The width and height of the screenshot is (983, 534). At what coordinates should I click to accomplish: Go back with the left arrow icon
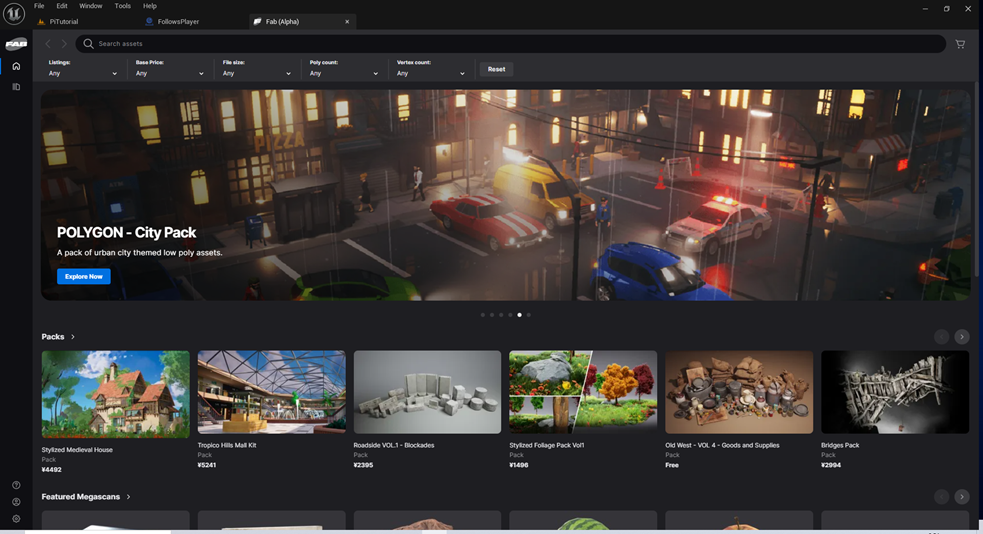pyautogui.click(x=48, y=44)
